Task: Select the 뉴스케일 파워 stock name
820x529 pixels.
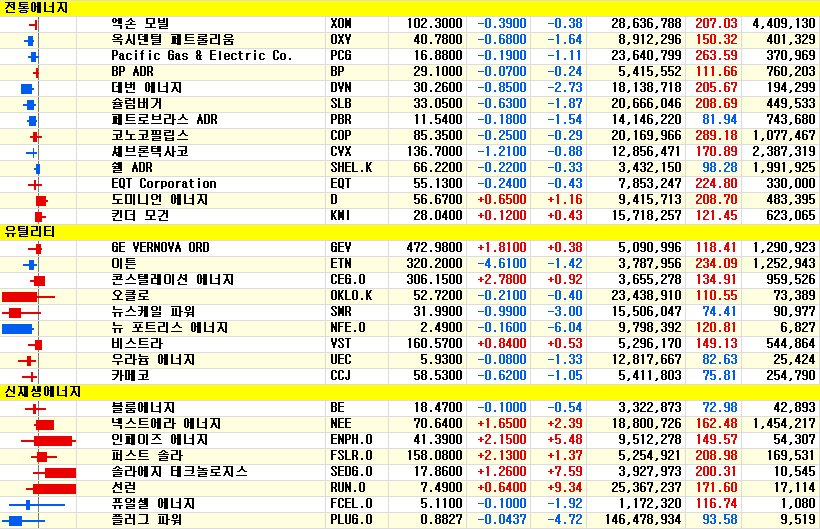Action: pos(153,312)
